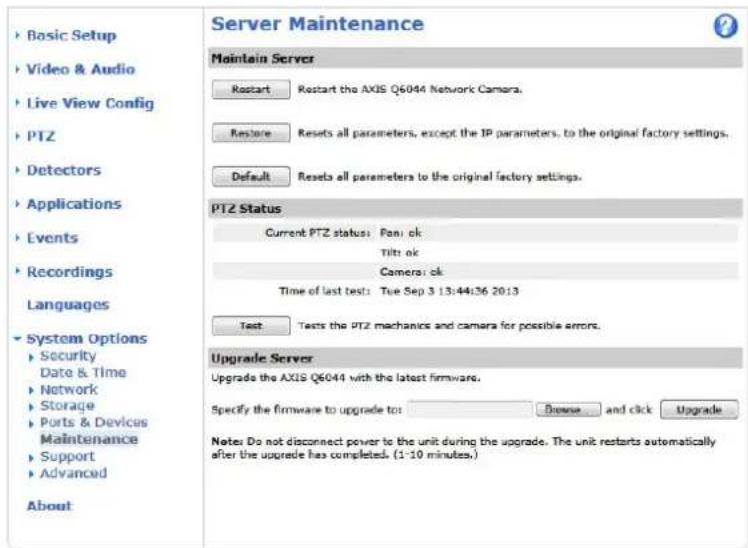
Task: Click the last test timestamp 'Tue Sep 3'
Action: 449,291
